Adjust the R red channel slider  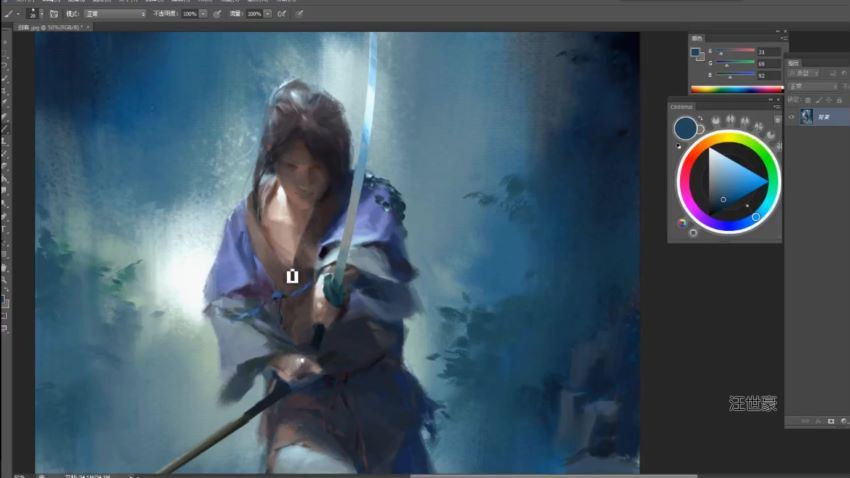(735, 52)
